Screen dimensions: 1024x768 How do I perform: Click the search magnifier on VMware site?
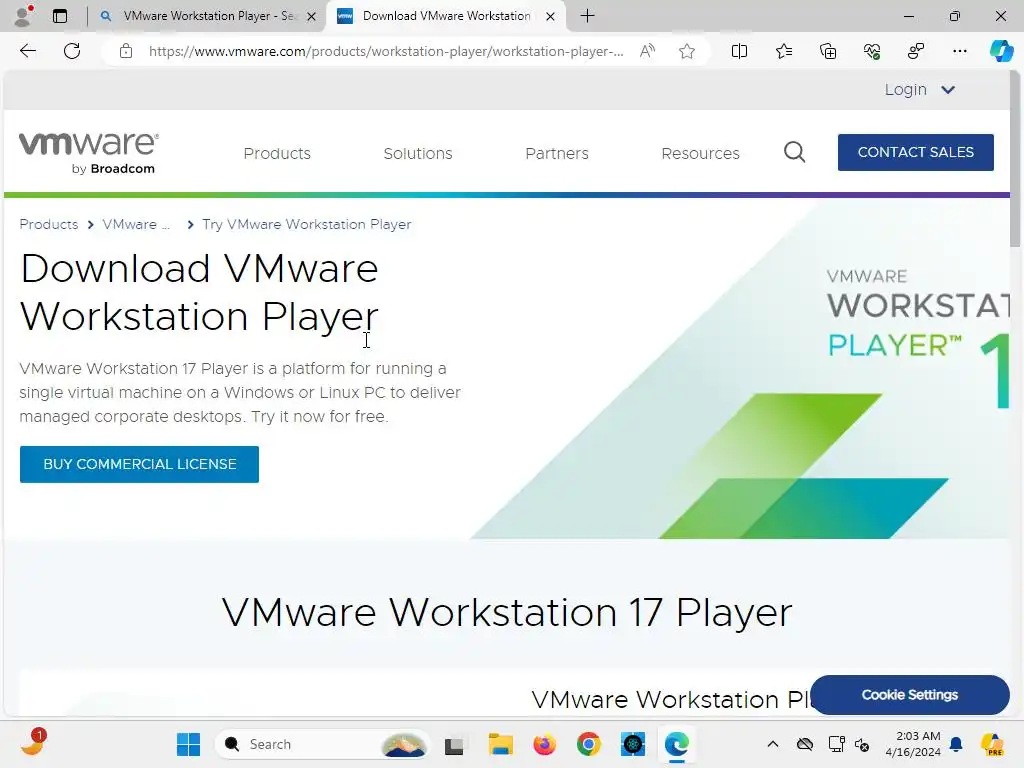coord(794,152)
